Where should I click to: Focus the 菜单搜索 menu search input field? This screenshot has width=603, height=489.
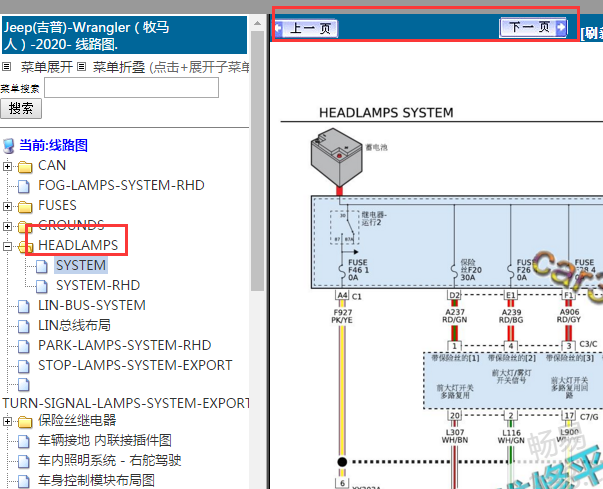tap(132, 88)
